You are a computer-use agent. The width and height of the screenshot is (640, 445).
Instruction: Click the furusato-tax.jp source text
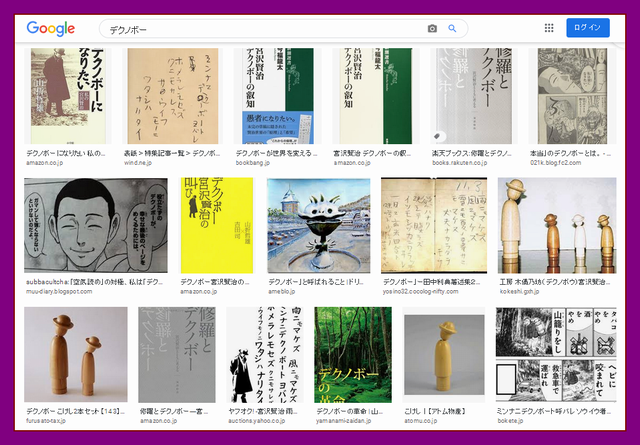tap(46, 421)
